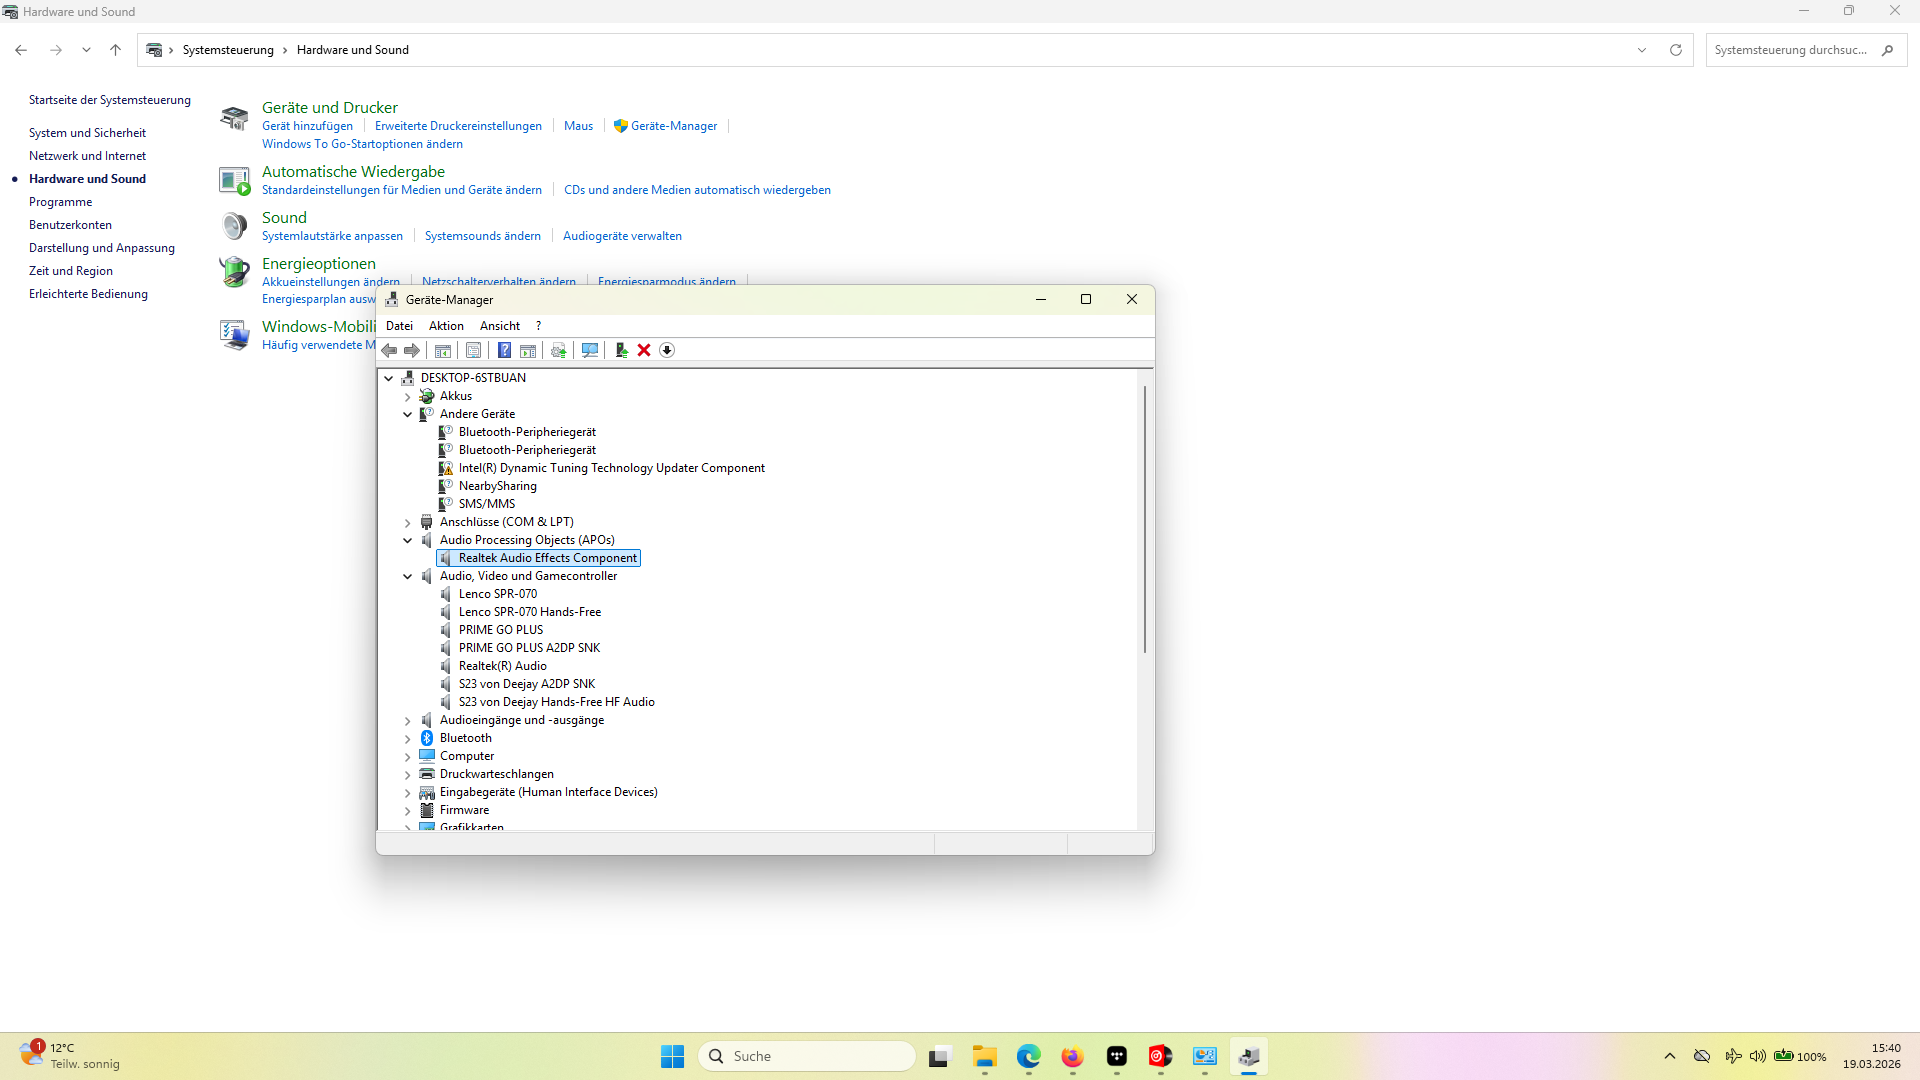
Task: Expand the Akkus category
Action: [x=408, y=397]
